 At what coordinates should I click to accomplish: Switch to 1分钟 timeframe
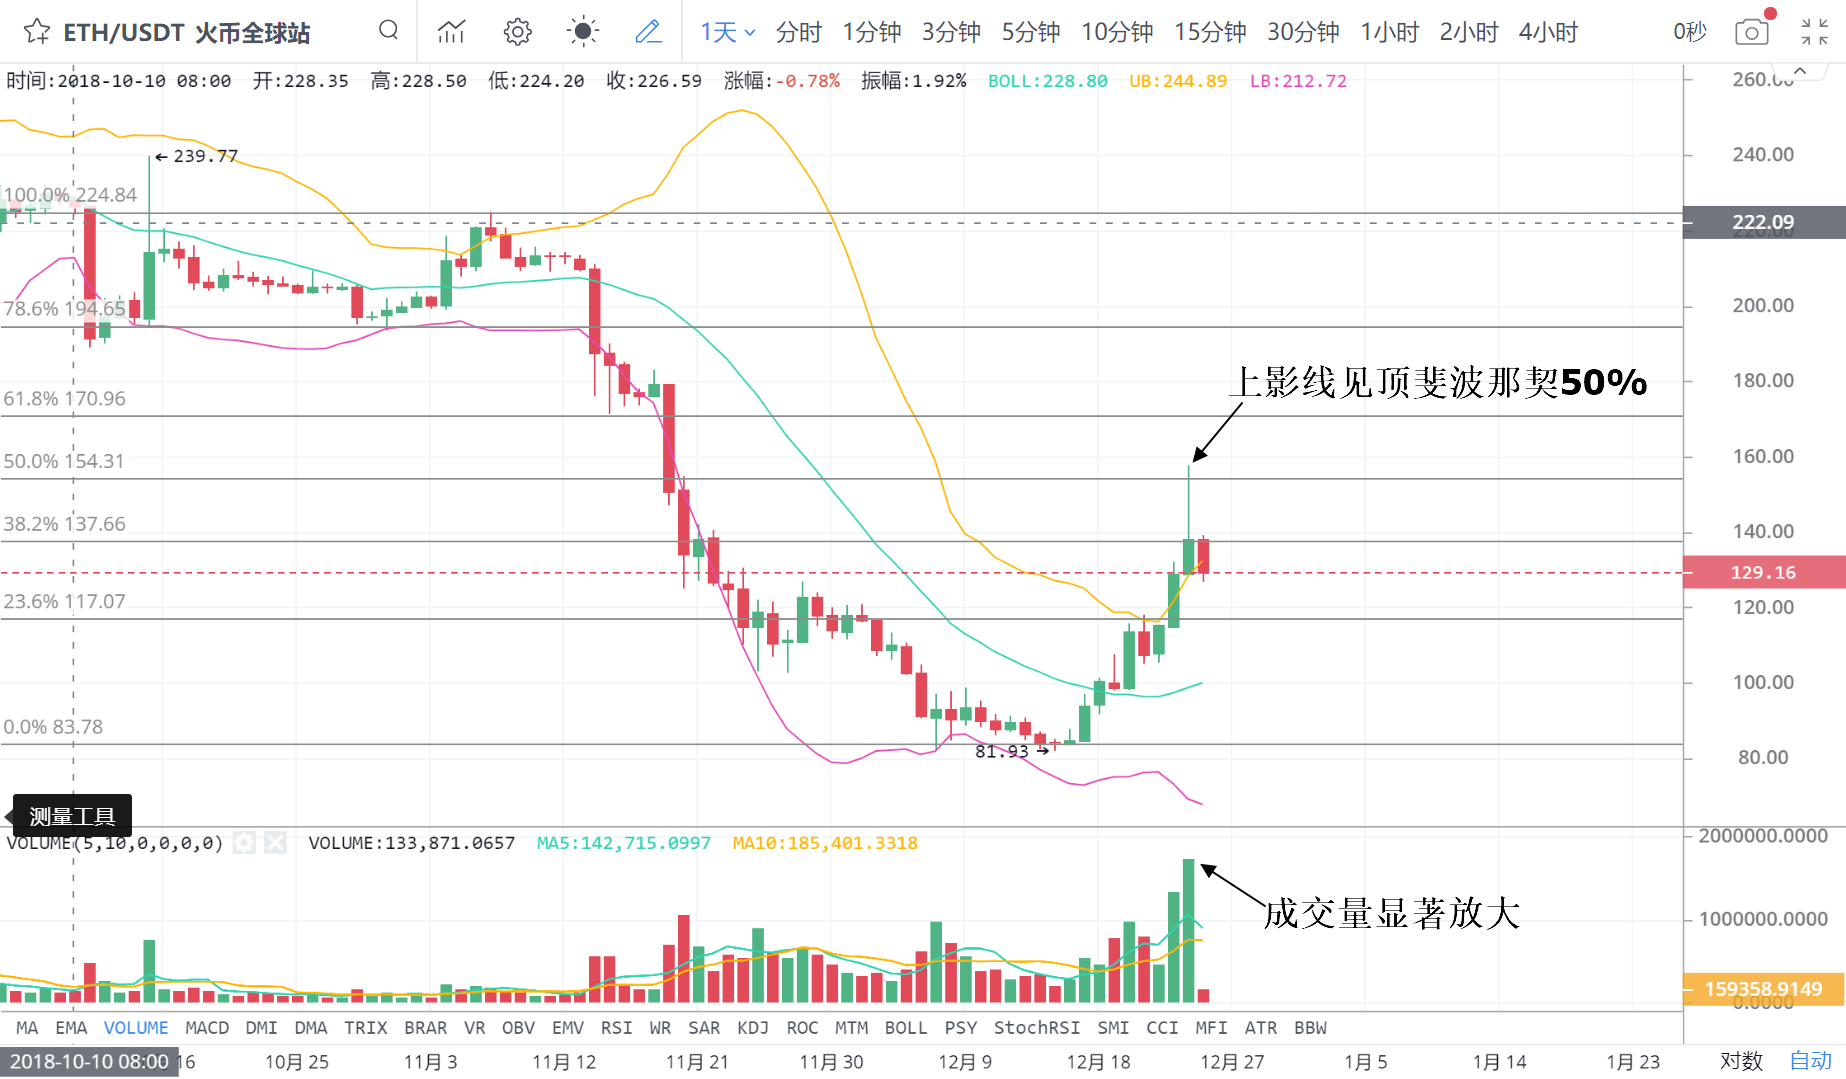pyautogui.click(x=871, y=32)
